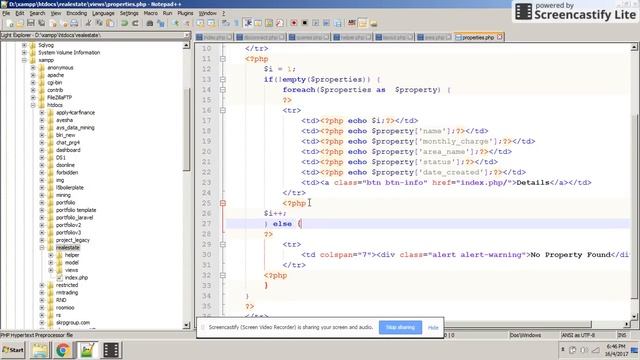
Task: Hide the Screencastify sharing notice
Action: click(x=433, y=327)
